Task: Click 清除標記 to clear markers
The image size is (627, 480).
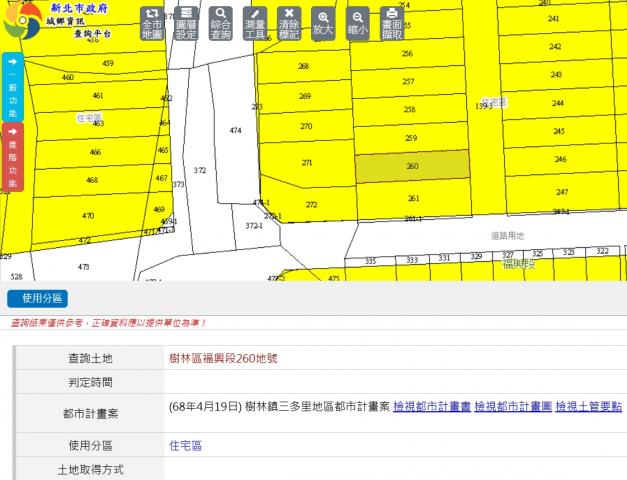Action: click(289, 24)
